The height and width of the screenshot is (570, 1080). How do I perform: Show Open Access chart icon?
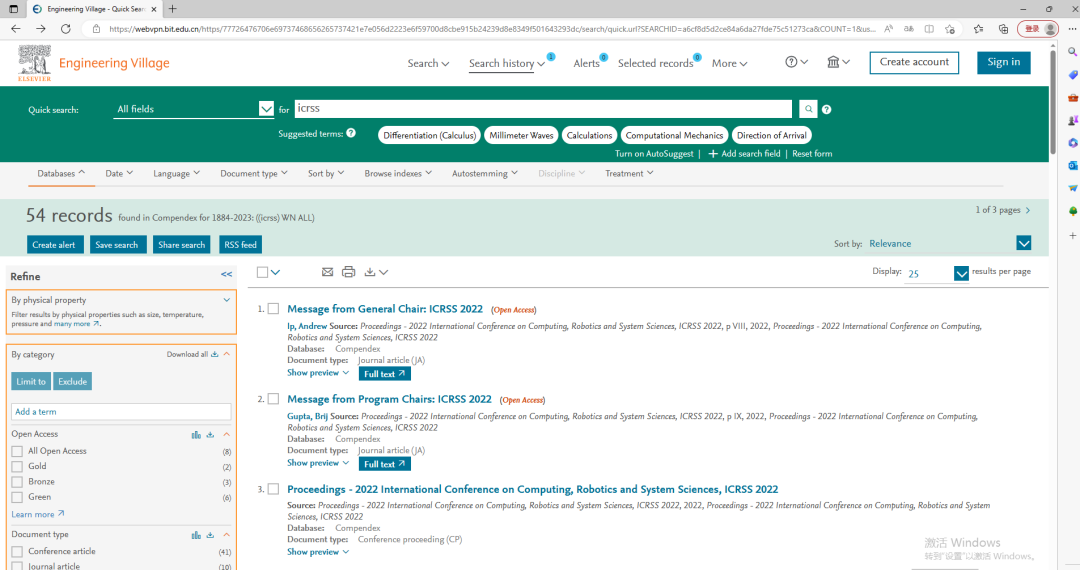[x=196, y=434]
